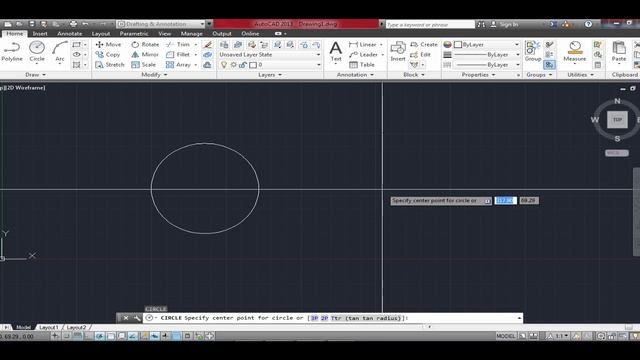
Task: Select the Fillet tool
Action: pos(178,54)
